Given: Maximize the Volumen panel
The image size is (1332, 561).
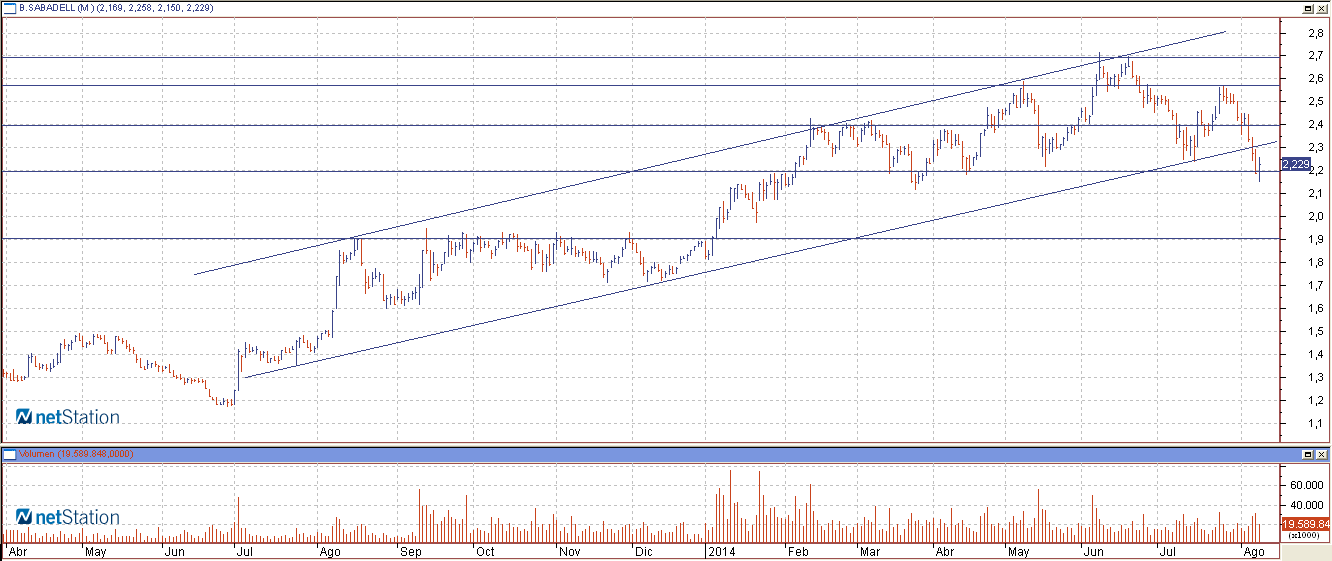Looking at the screenshot, I should [x=1307, y=454].
